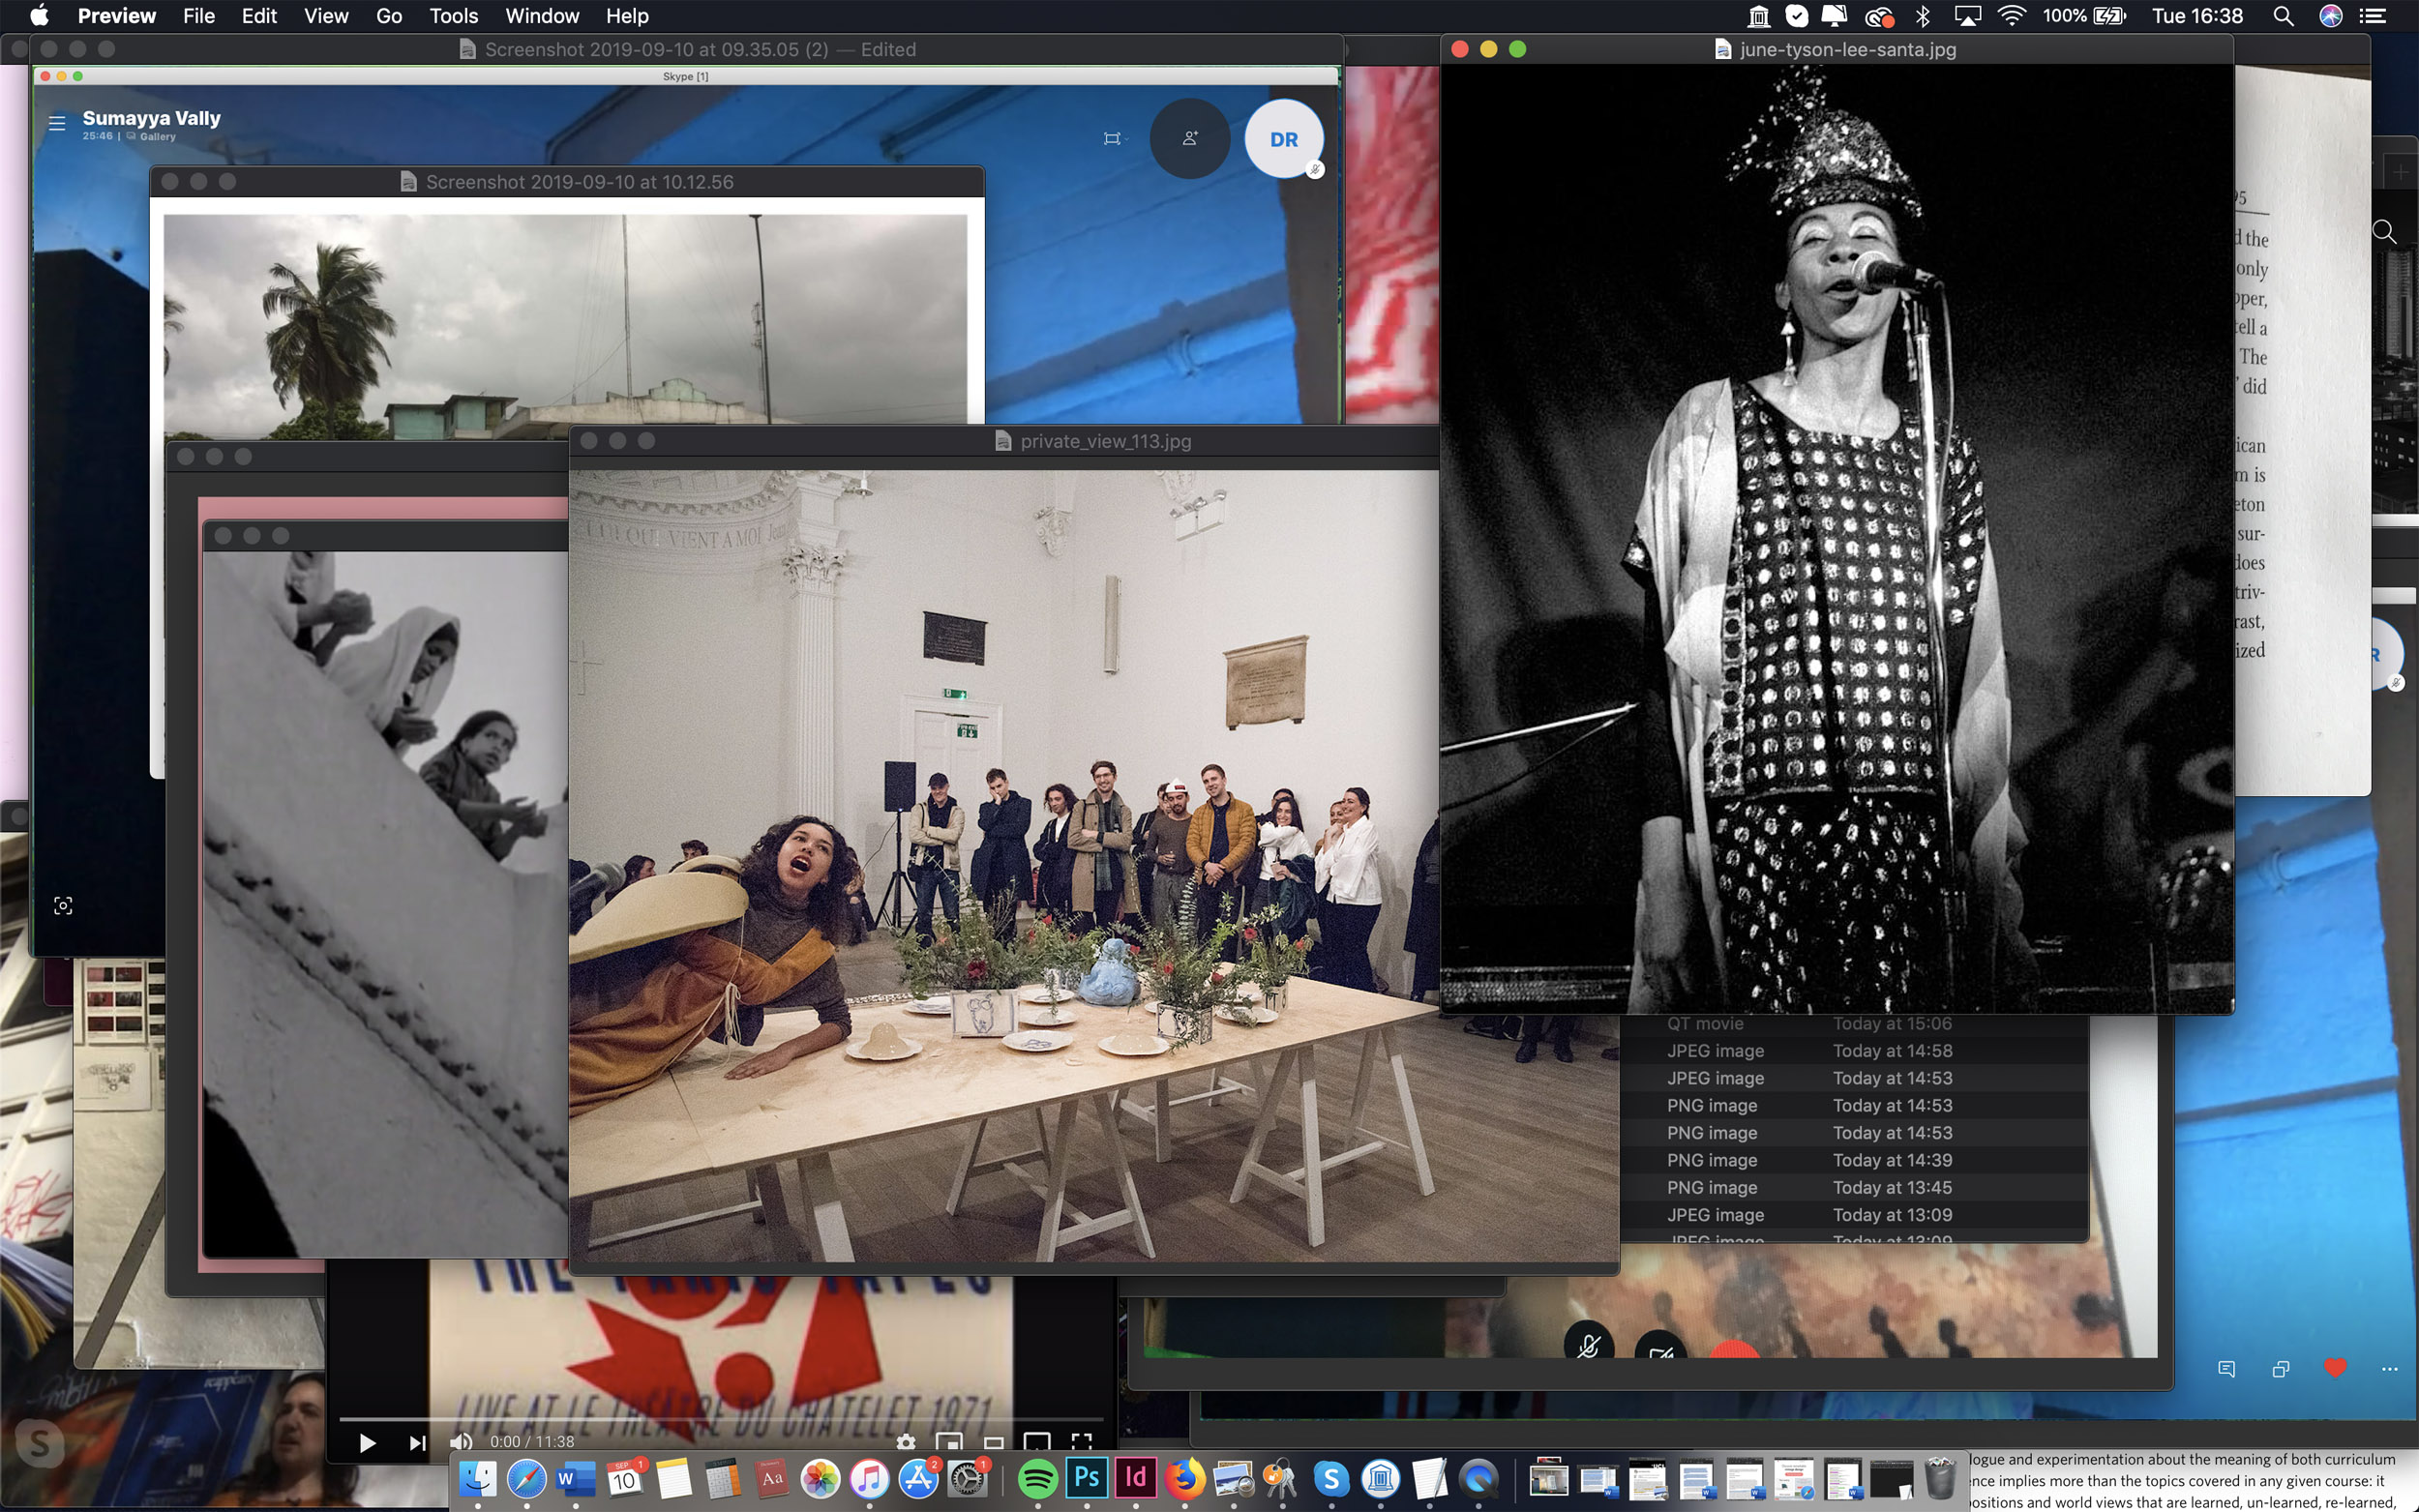The image size is (2419, 1512).
Task: Skip to next video in player
Action: 417,1442
